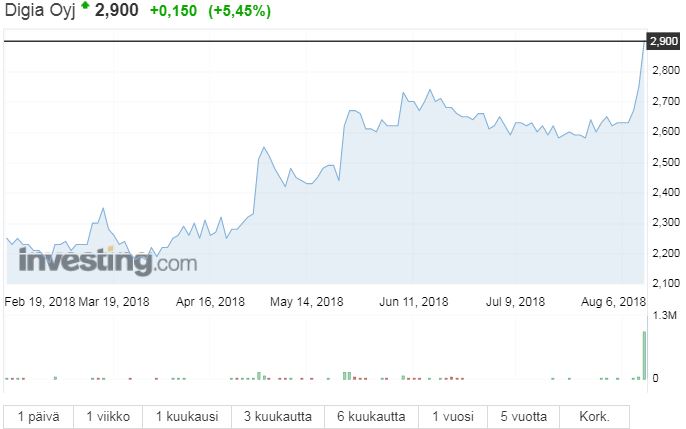This screenshot has height=429, width=686.
Task: Click the +0,150 price change value
Action: coord(173,11)
